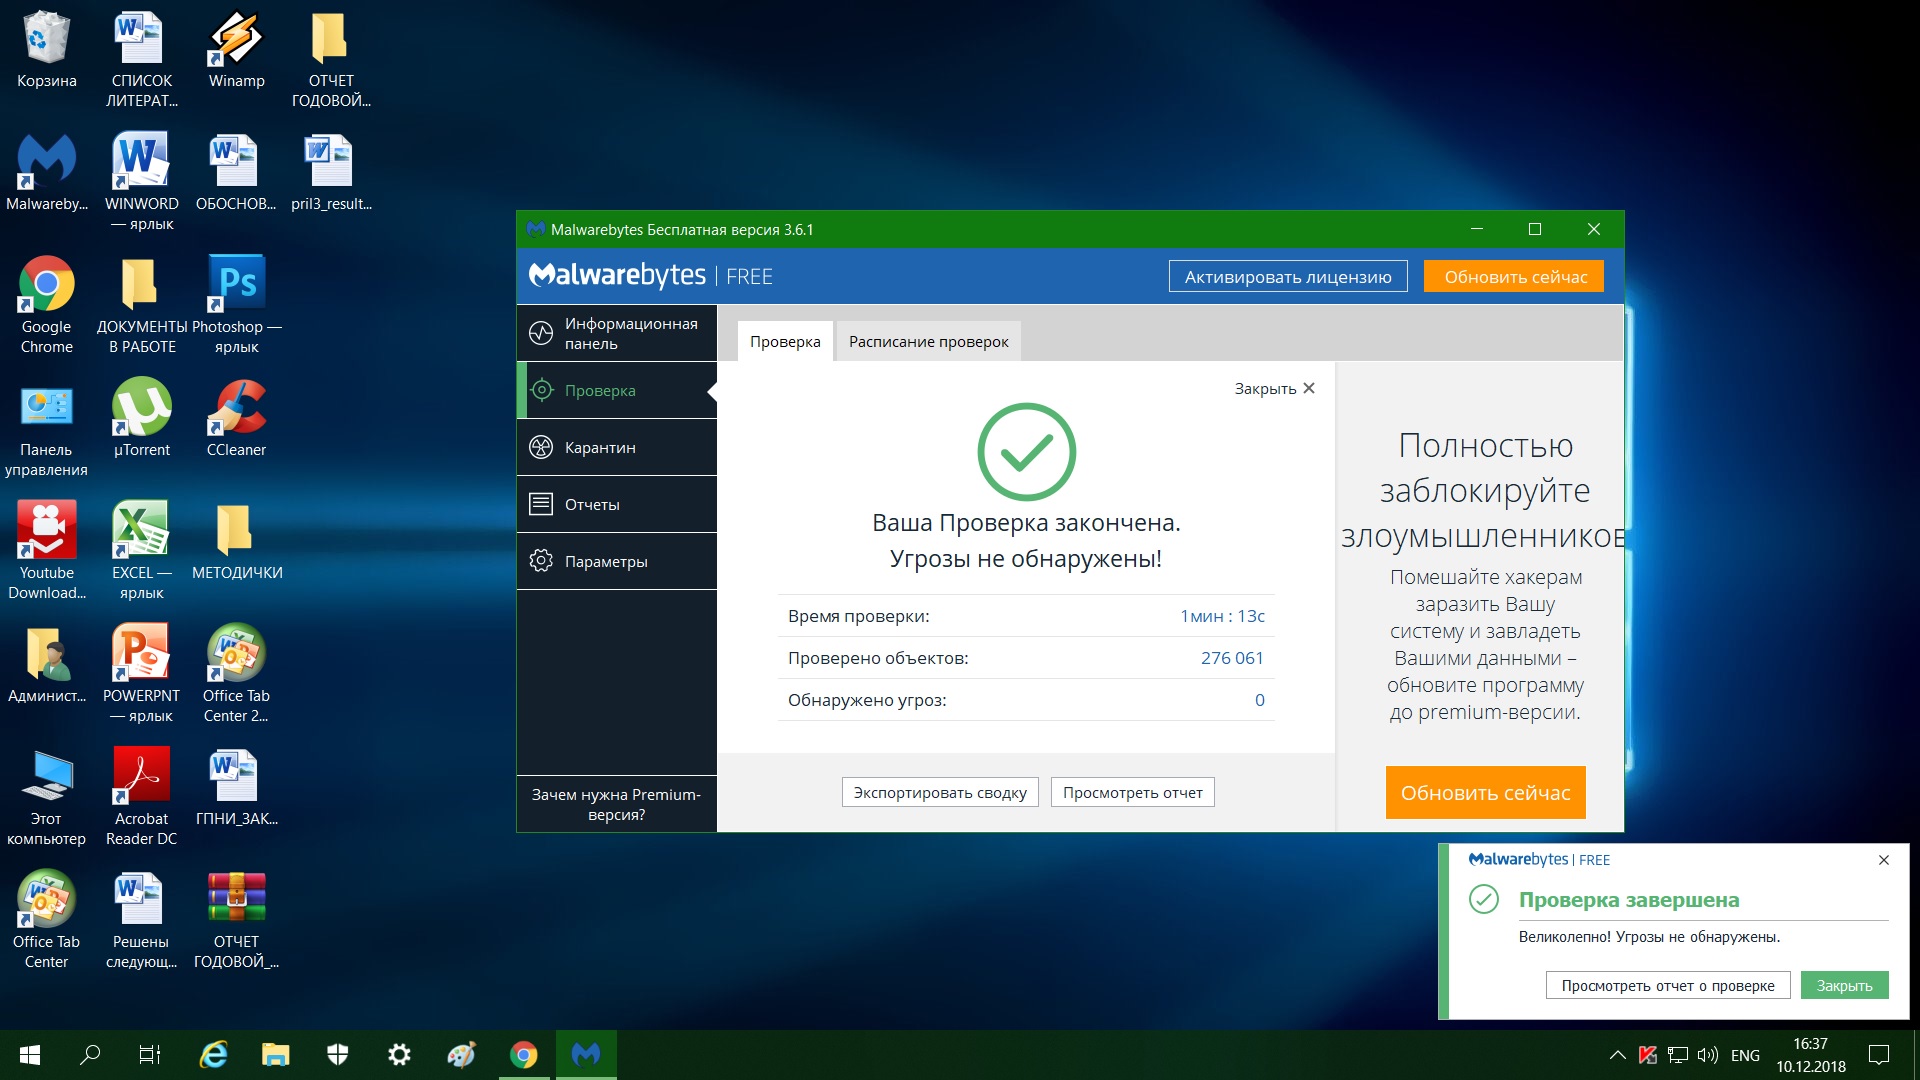Switch to Расписание проверок tab
1920x1080 pixels.
coord(928,341)
